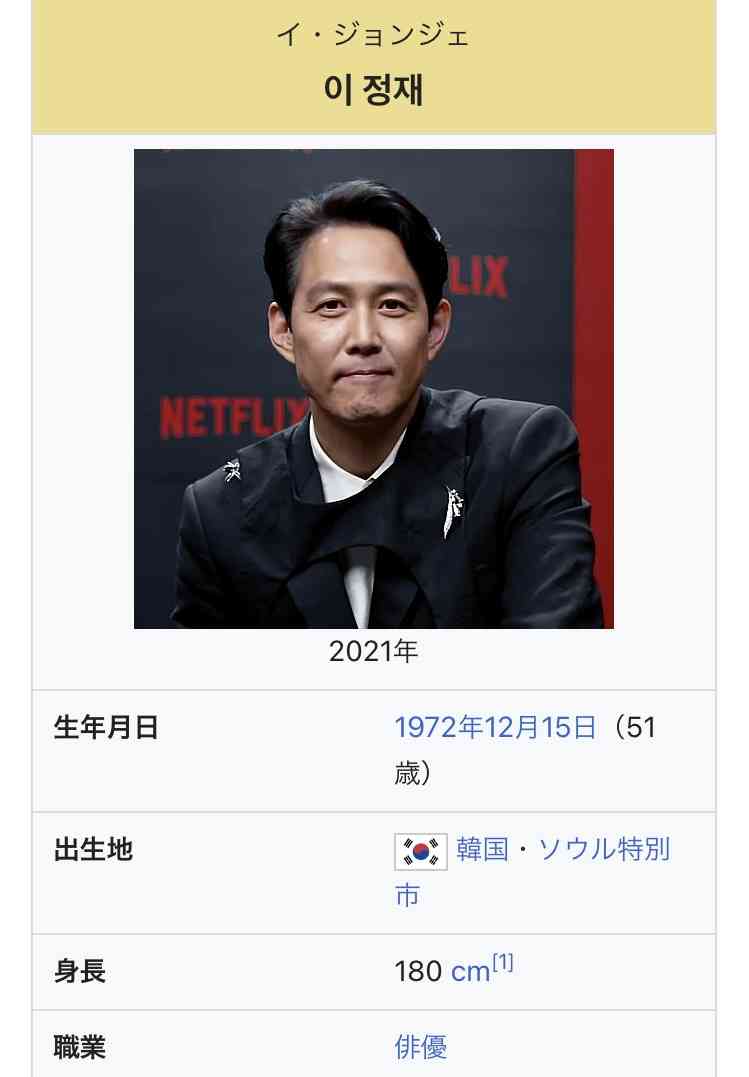Open the ソウル特別 city link

pos(603,850)
